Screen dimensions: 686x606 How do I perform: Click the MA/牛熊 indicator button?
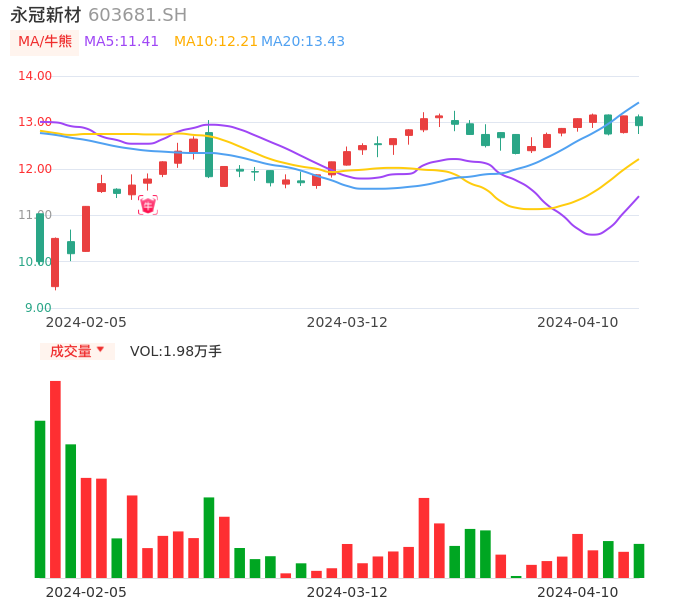pyautogui.click(x=45, y=42)
